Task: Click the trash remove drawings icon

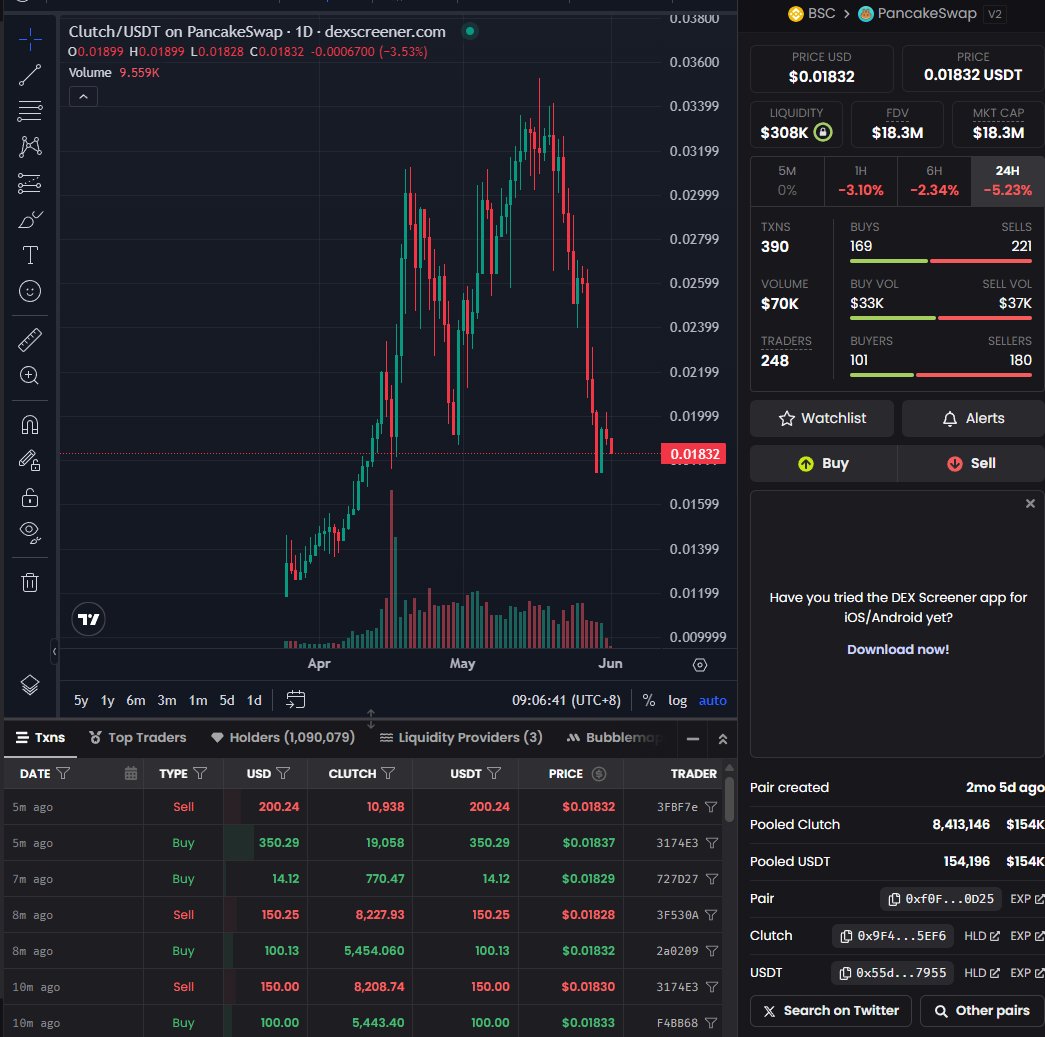Action: [30, 582]
